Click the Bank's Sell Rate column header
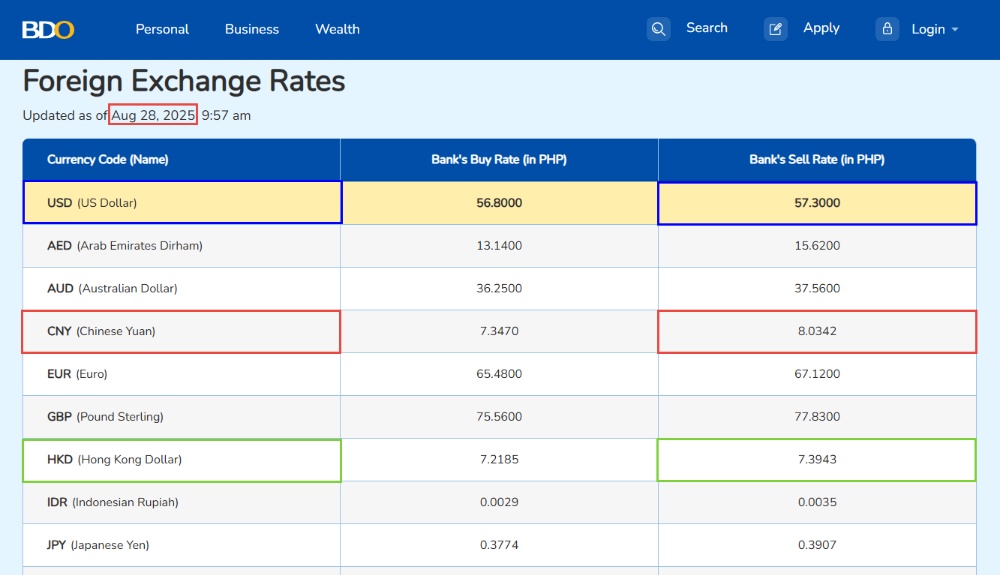 [817, 159]
